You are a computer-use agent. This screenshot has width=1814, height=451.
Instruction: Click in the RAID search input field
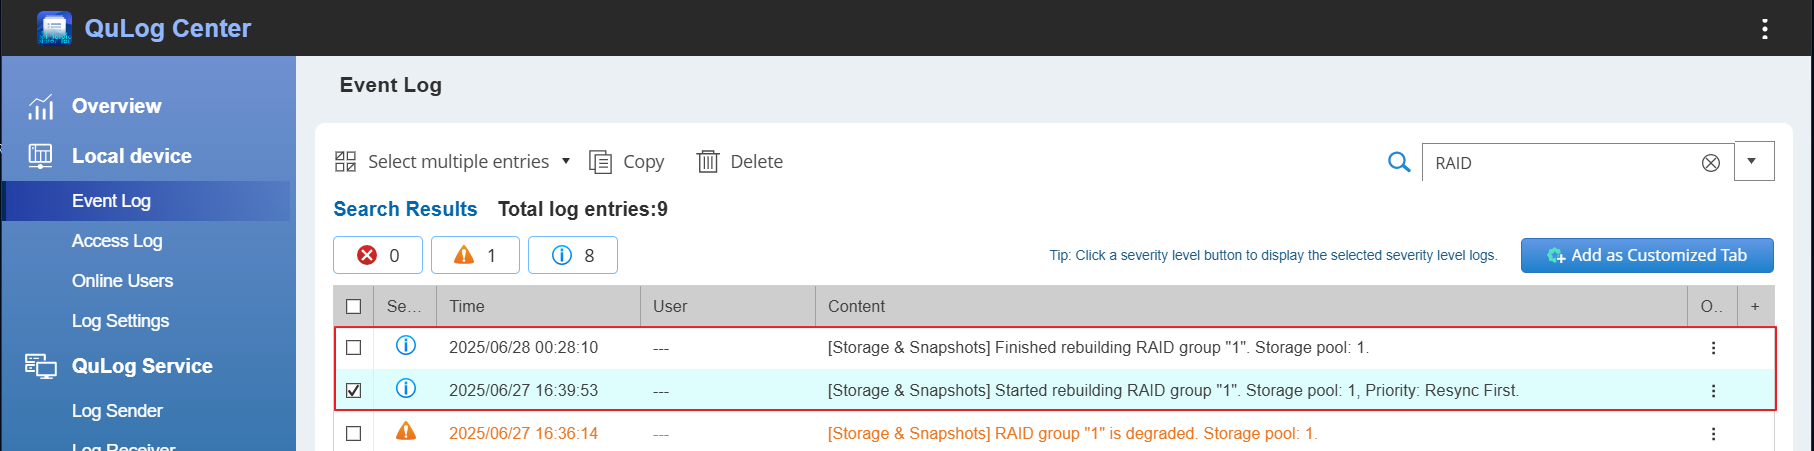coord(1560,163)
